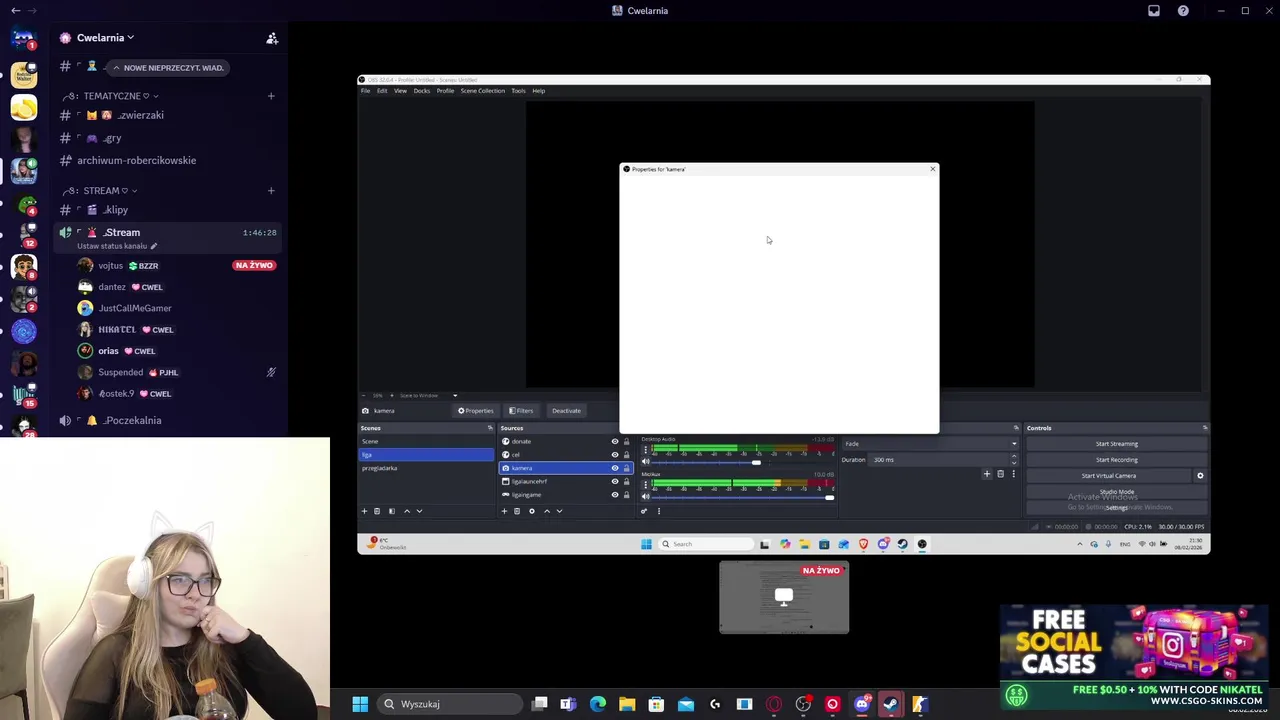The height and width of the screenshot is (720, 1280).
Task: Launch Microsoft Edge from the taskbar
Action: pyautogui.click(x=598, y=704)
